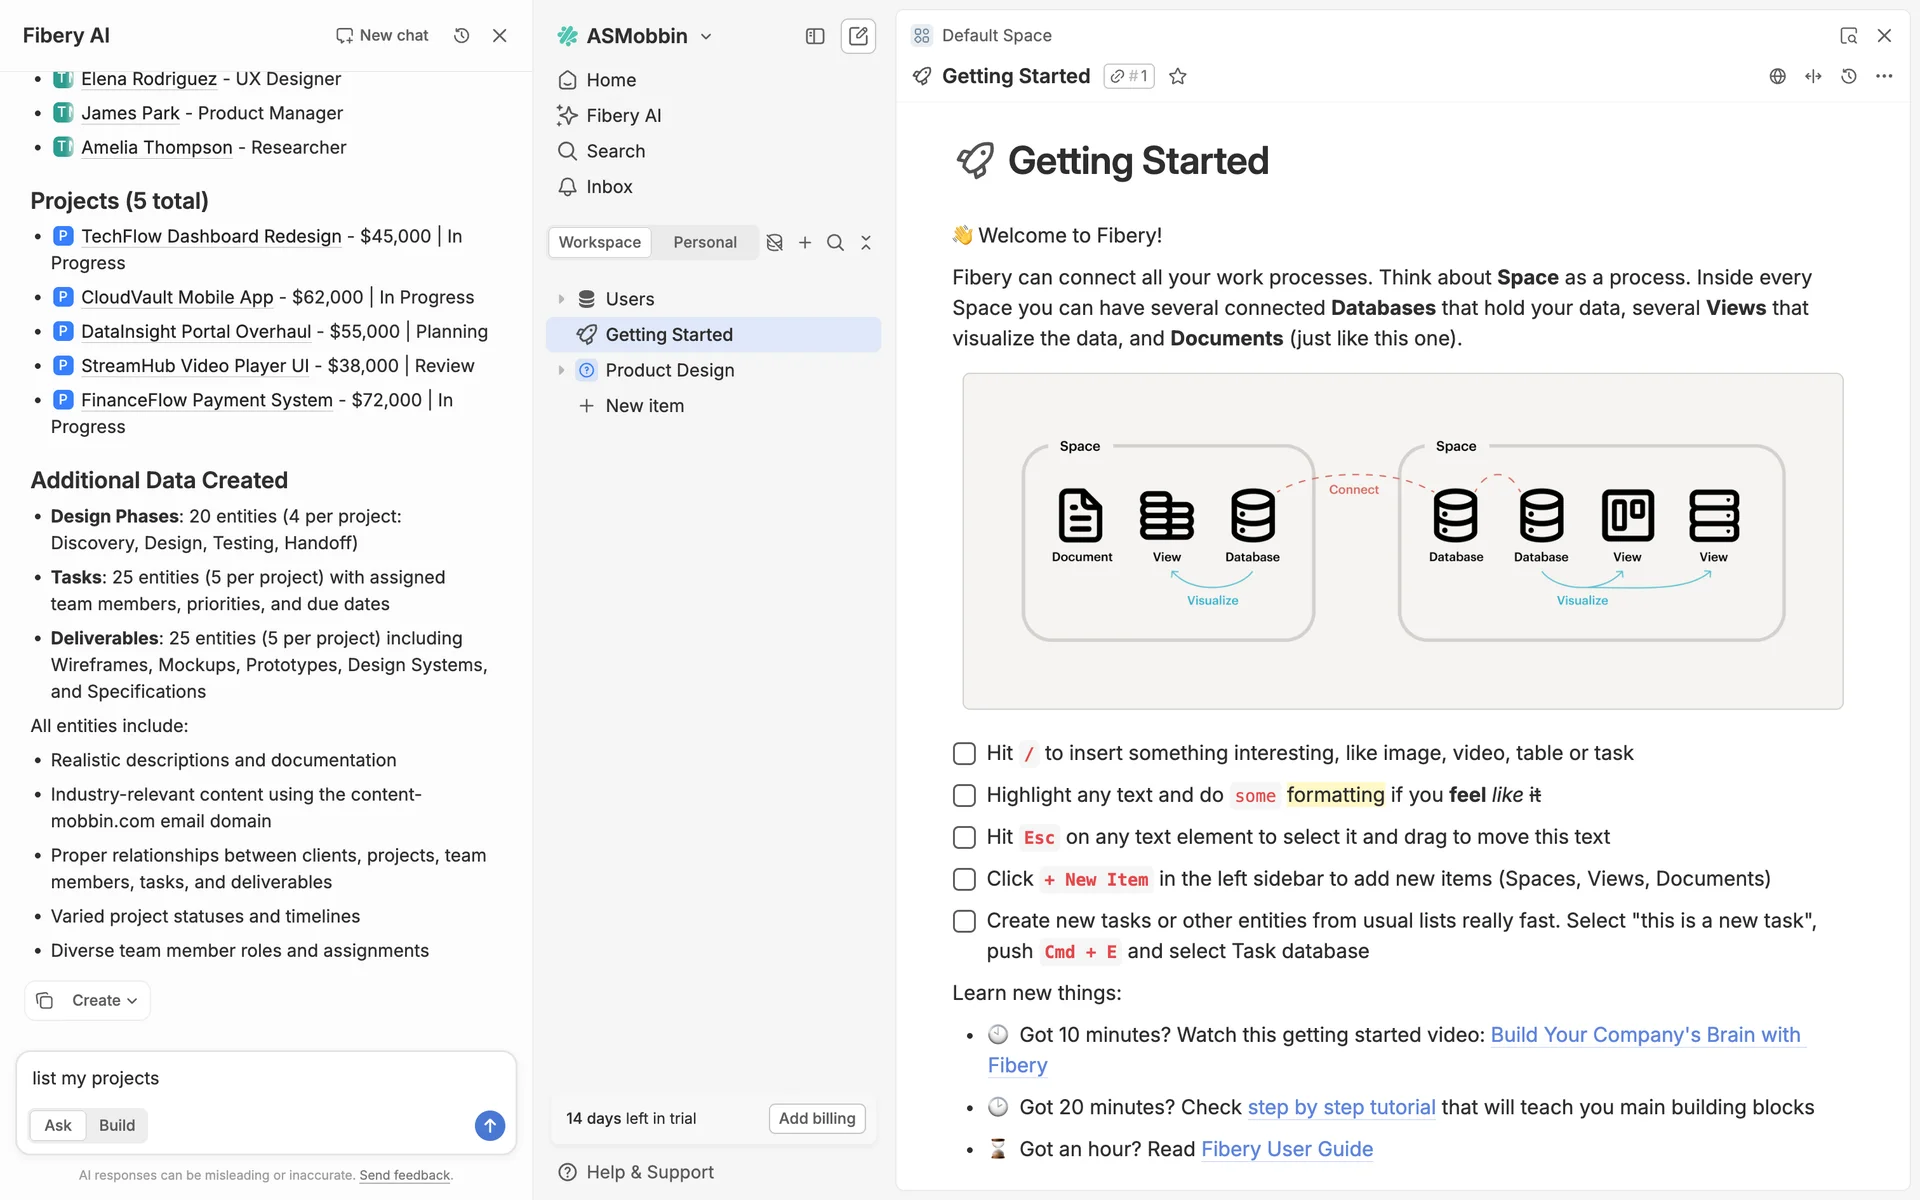The height and width of the screenshot is (1200, 1920).
Task: Check the 'Highlight any text' checkbox
Action: point(964,796)
